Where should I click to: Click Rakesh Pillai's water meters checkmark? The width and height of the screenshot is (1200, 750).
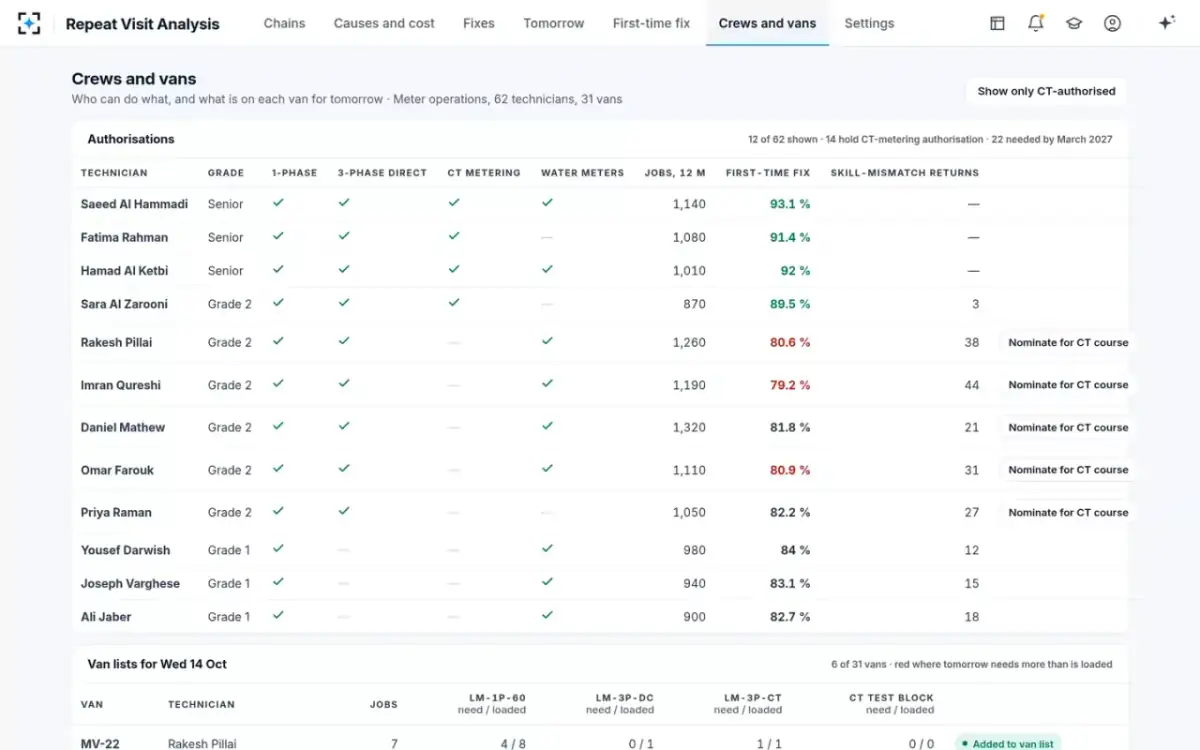click(547, 341)
